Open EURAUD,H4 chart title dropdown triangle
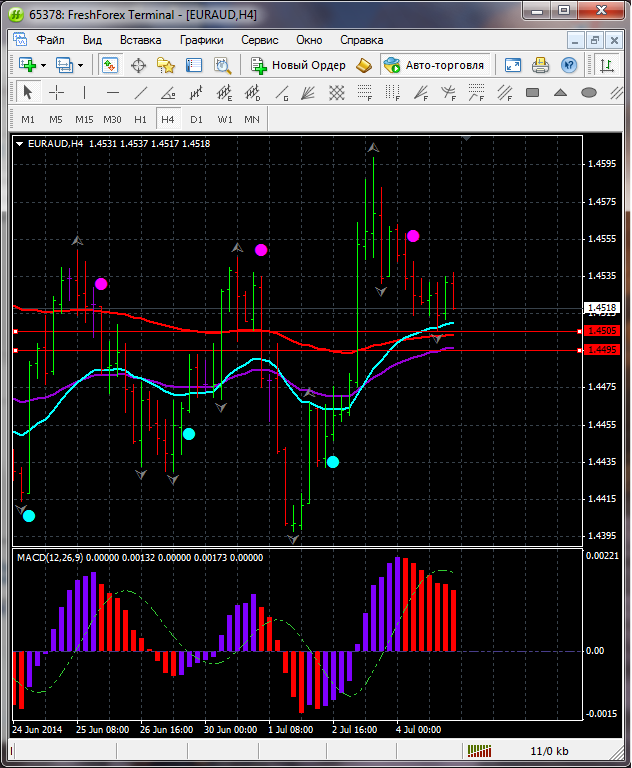Image resolution: width=632 pixels, height=768 pixels. pos(20,144)
